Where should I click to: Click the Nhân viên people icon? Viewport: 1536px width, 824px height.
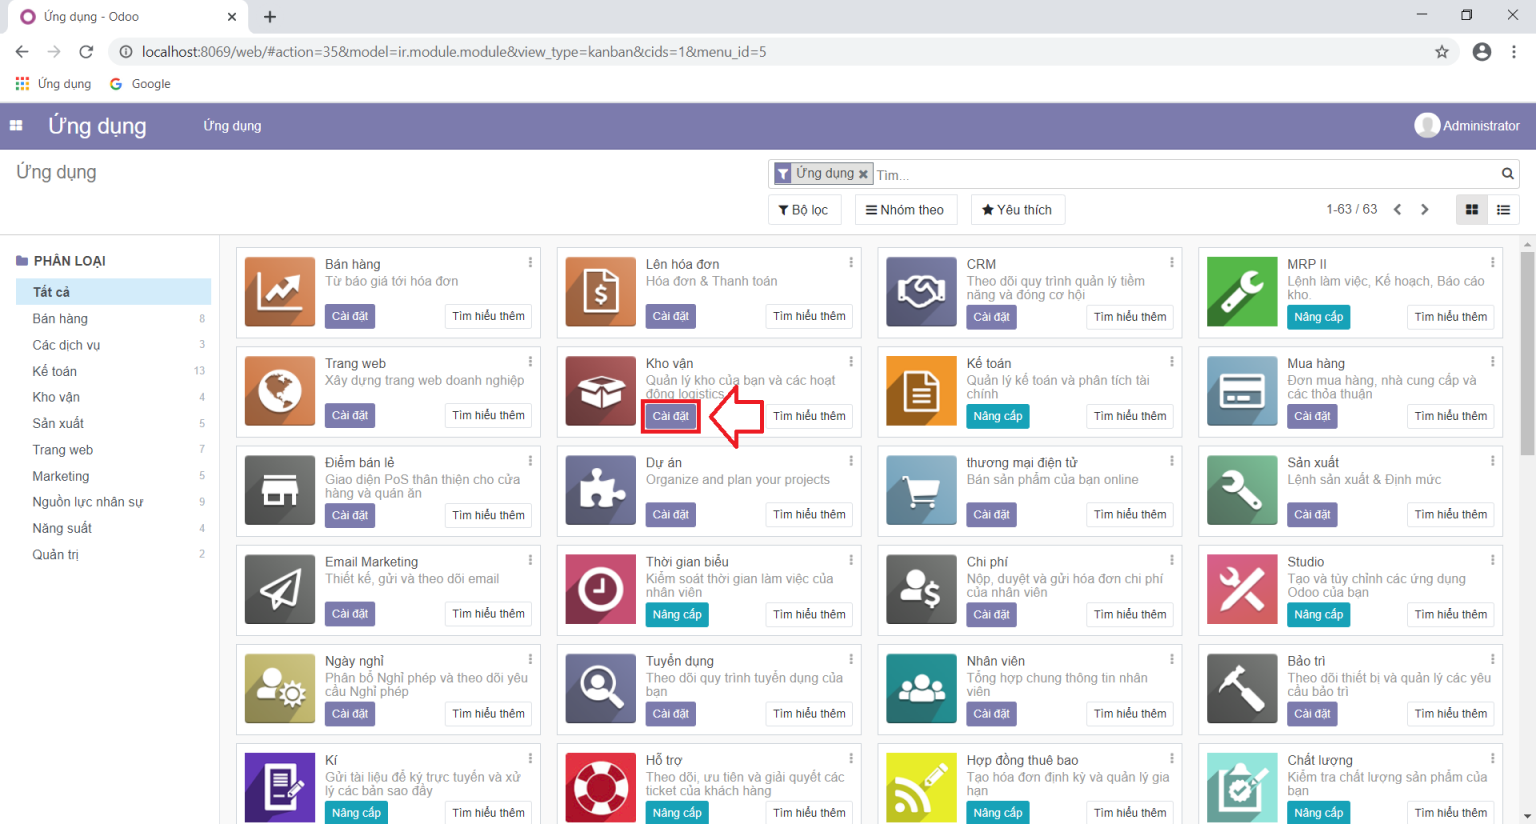(x=921, y=688)
